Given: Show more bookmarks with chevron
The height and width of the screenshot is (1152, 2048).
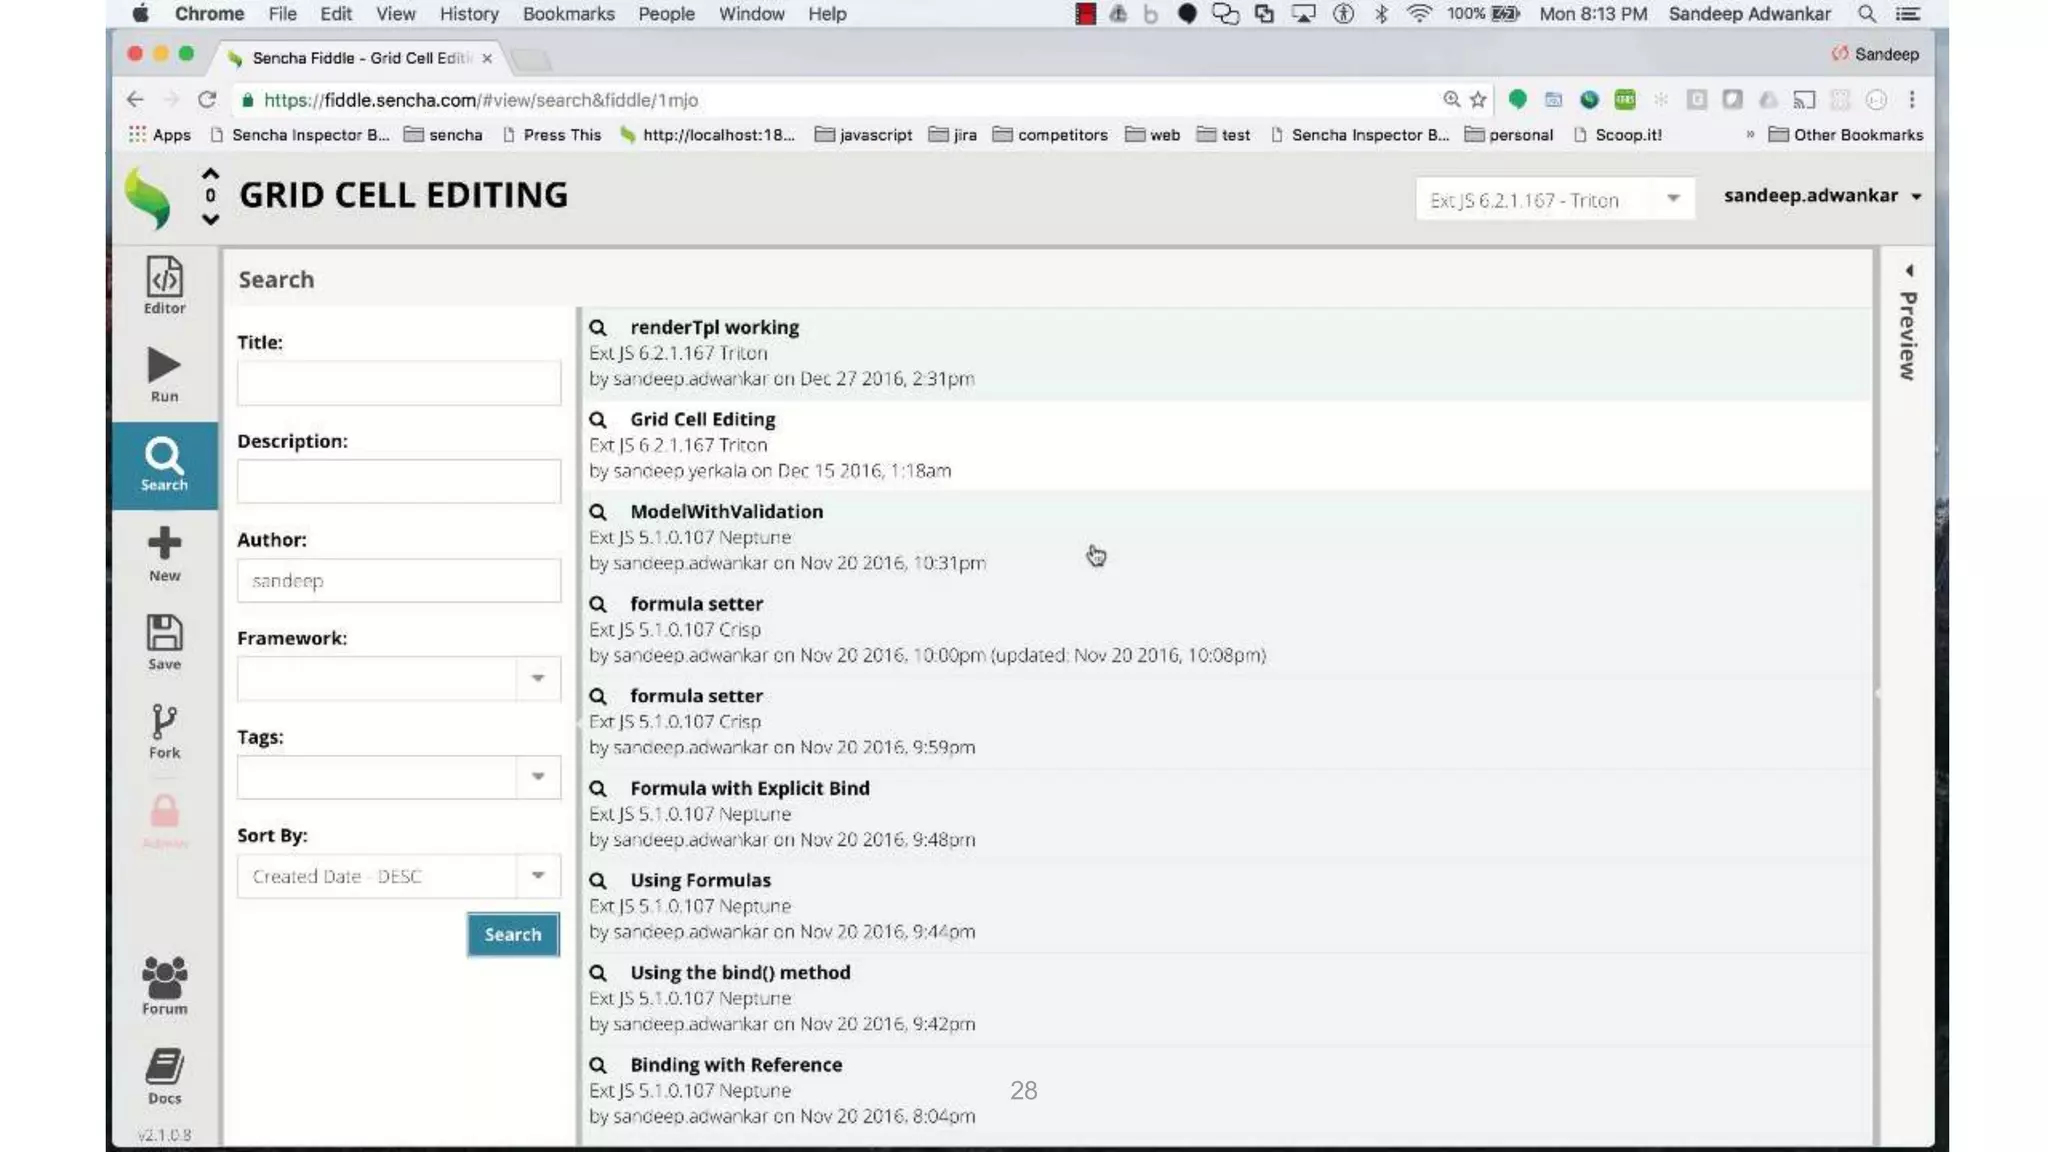Looking at the screenshot, I should click(x=1750, y=135).
